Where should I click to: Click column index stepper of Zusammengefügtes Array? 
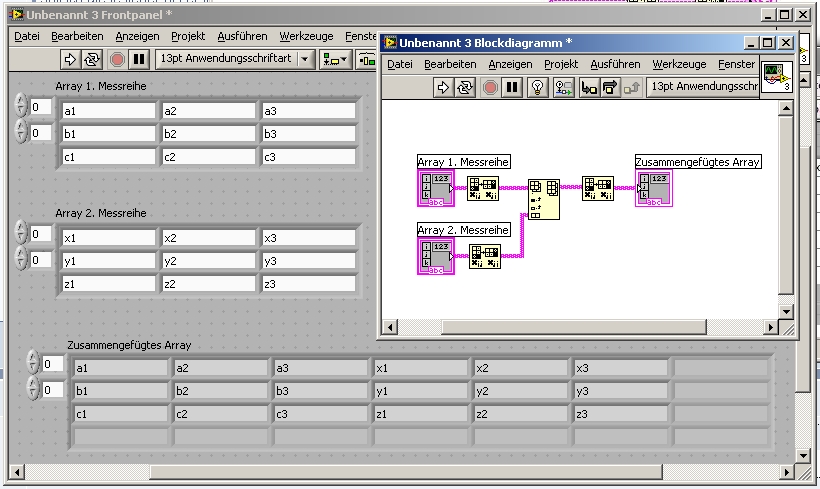tap(32, 388)
